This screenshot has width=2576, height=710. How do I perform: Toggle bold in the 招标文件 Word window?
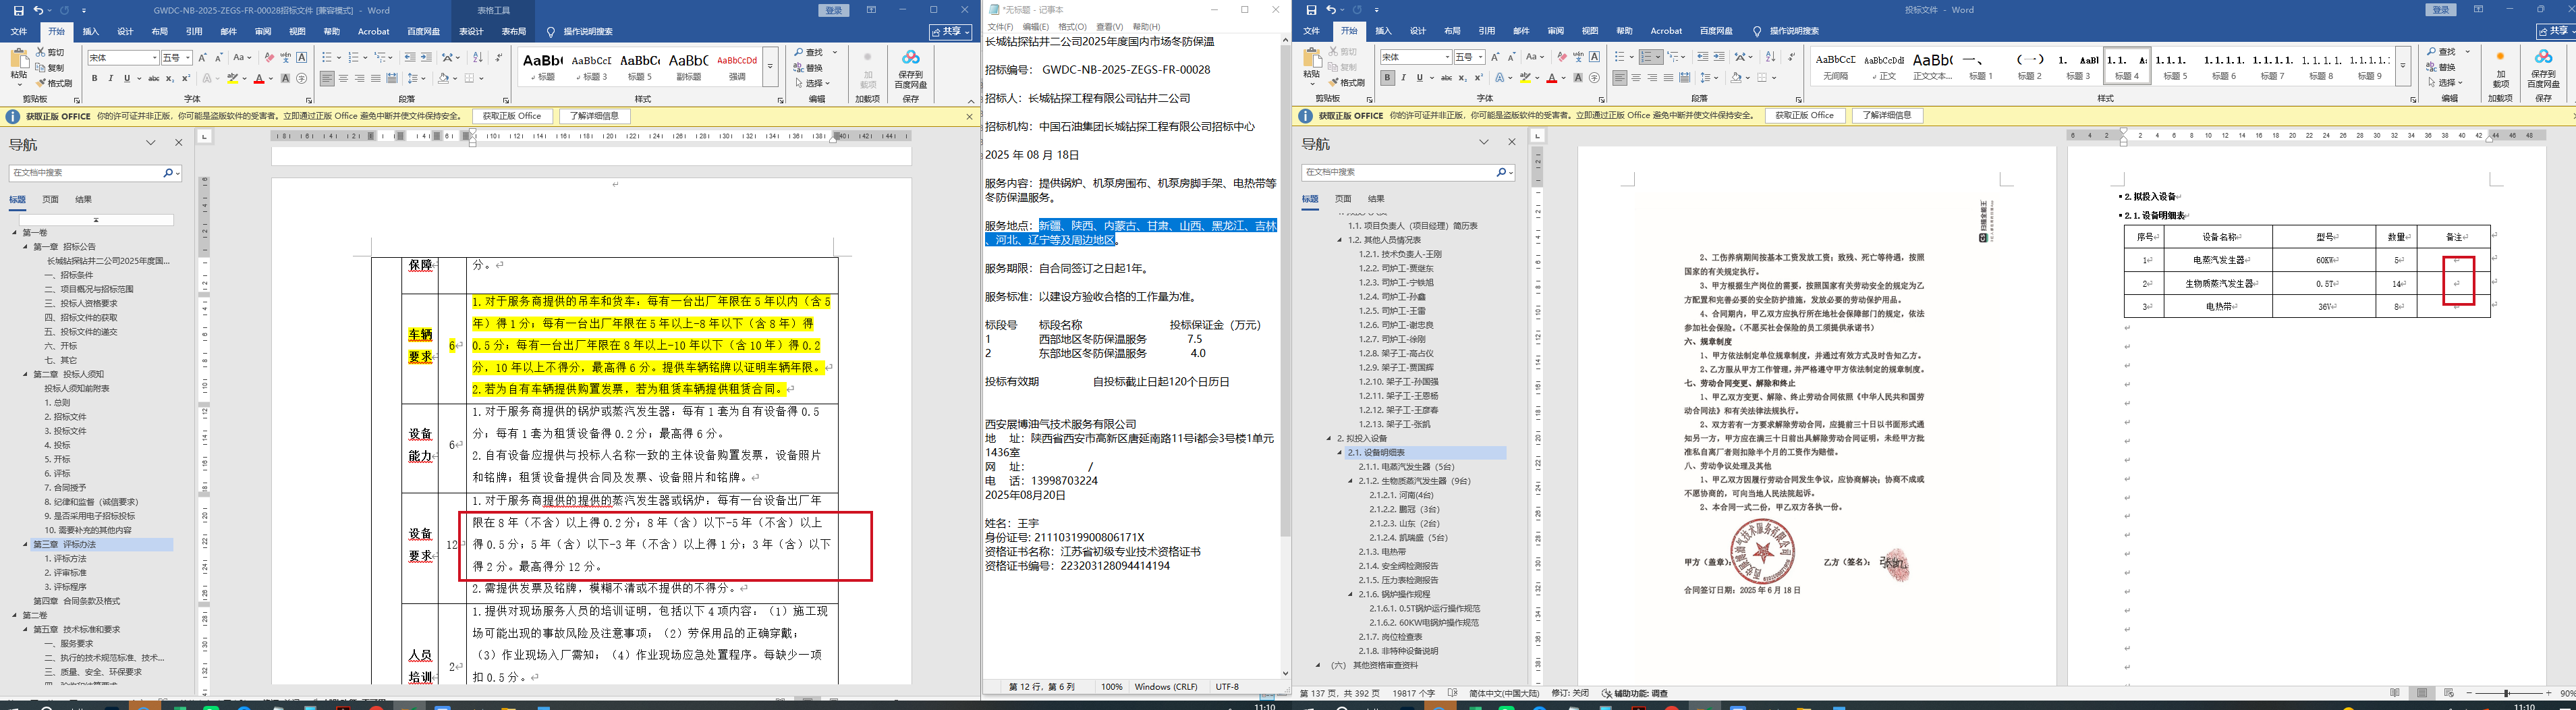[95, 78]
